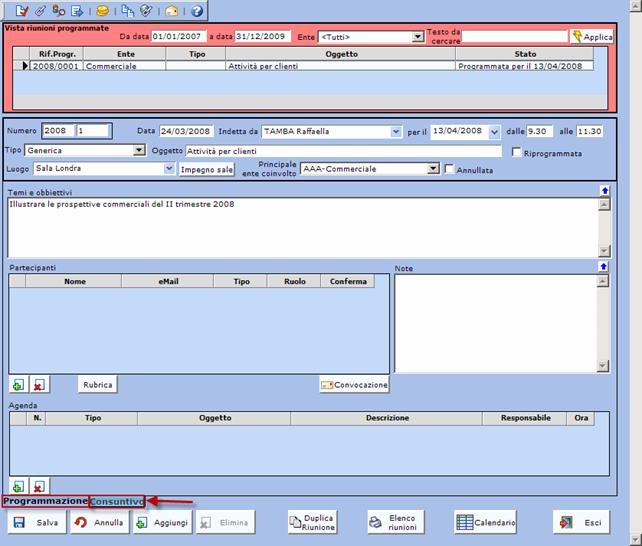
Task: Open the Ente filter dropdown
Action: tap(418, 37)
